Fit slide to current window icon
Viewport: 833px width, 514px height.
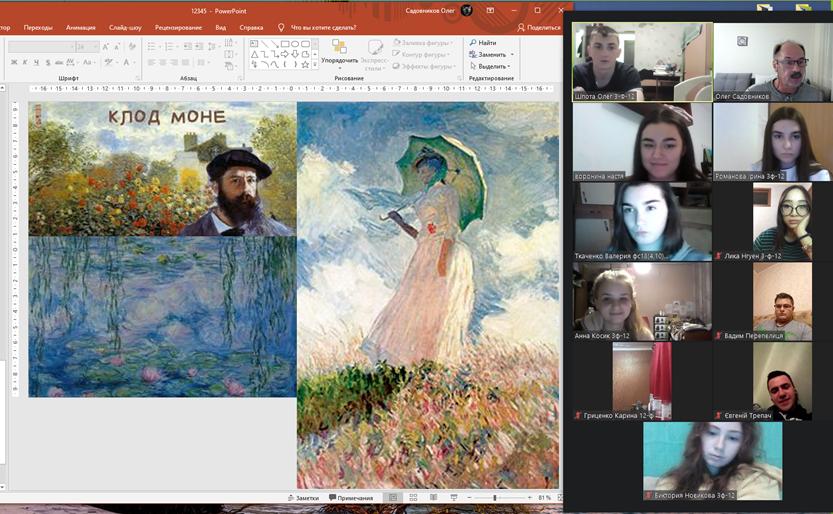pyautogui.click(x=560, y=498)
